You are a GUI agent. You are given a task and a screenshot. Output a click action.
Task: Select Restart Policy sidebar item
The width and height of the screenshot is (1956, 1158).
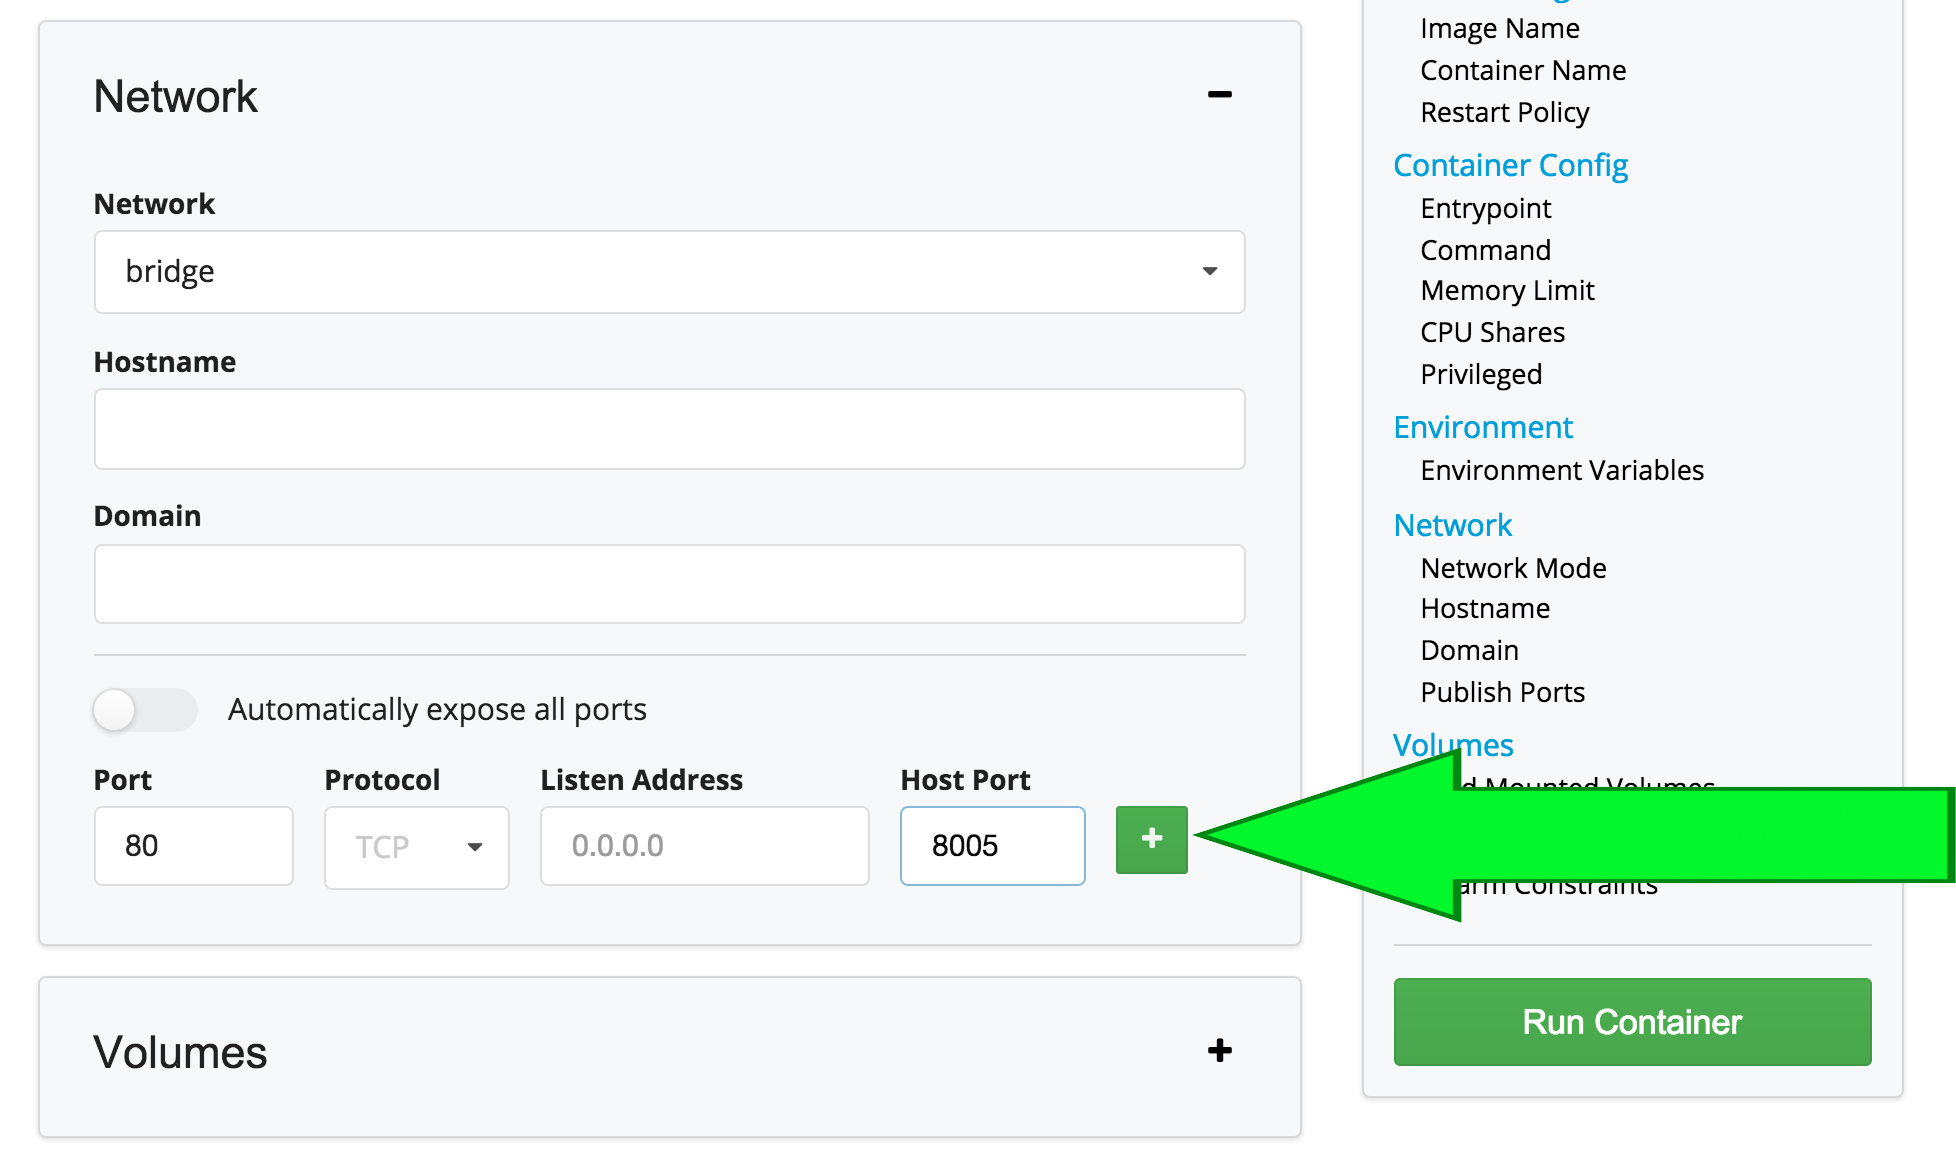point(1504,112)
